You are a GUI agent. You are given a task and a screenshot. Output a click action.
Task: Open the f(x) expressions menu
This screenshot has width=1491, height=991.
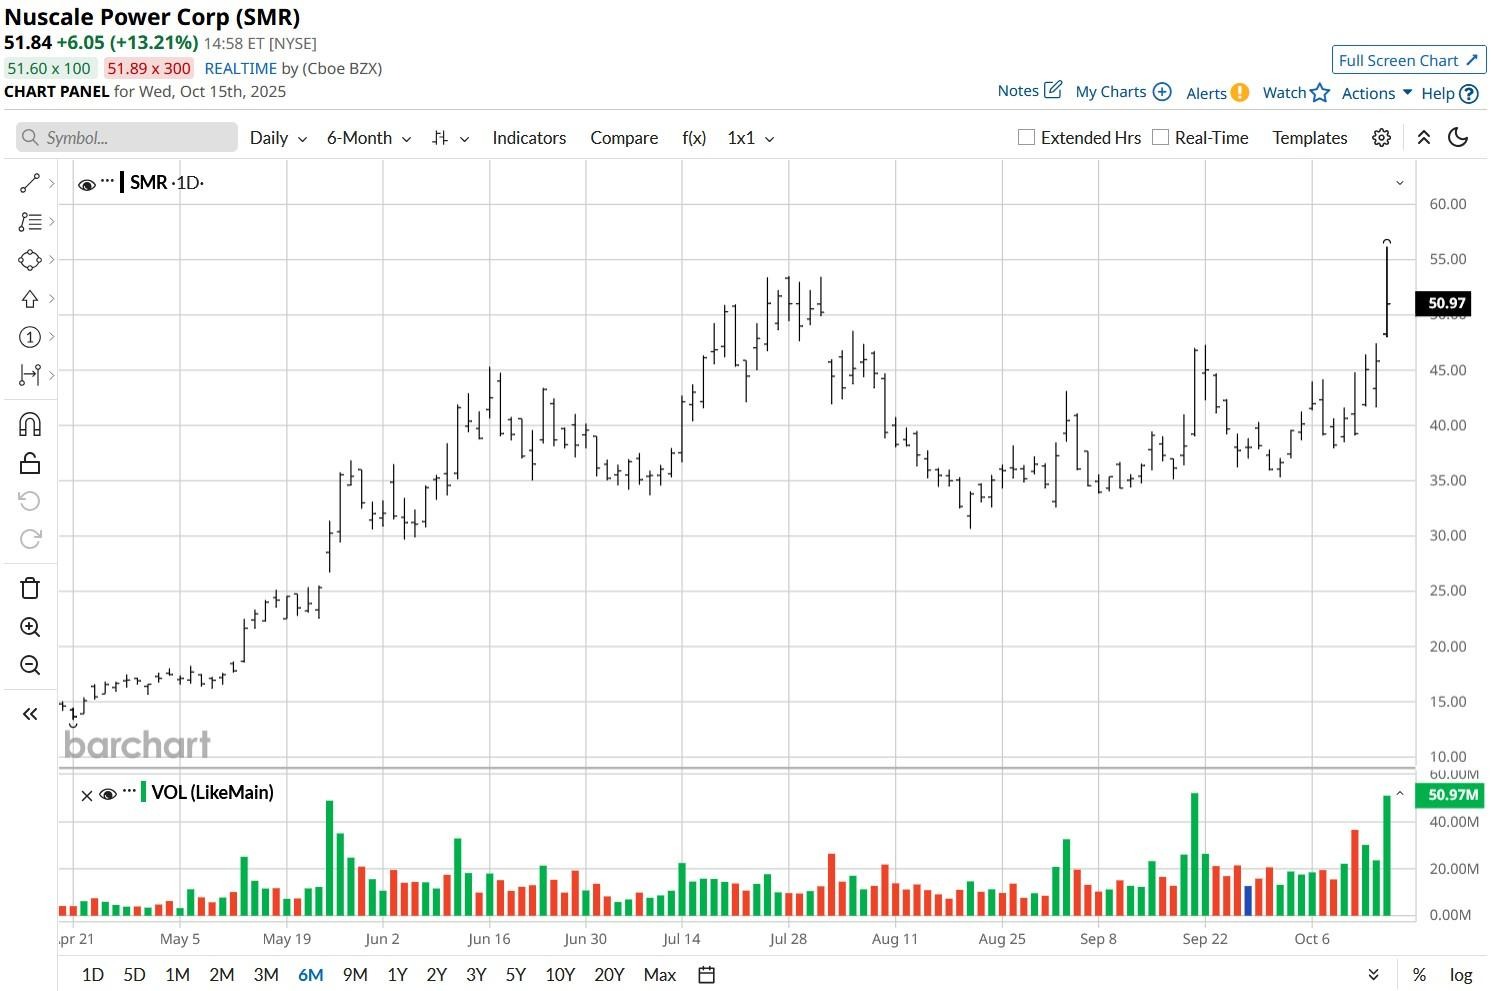[694, 138]
